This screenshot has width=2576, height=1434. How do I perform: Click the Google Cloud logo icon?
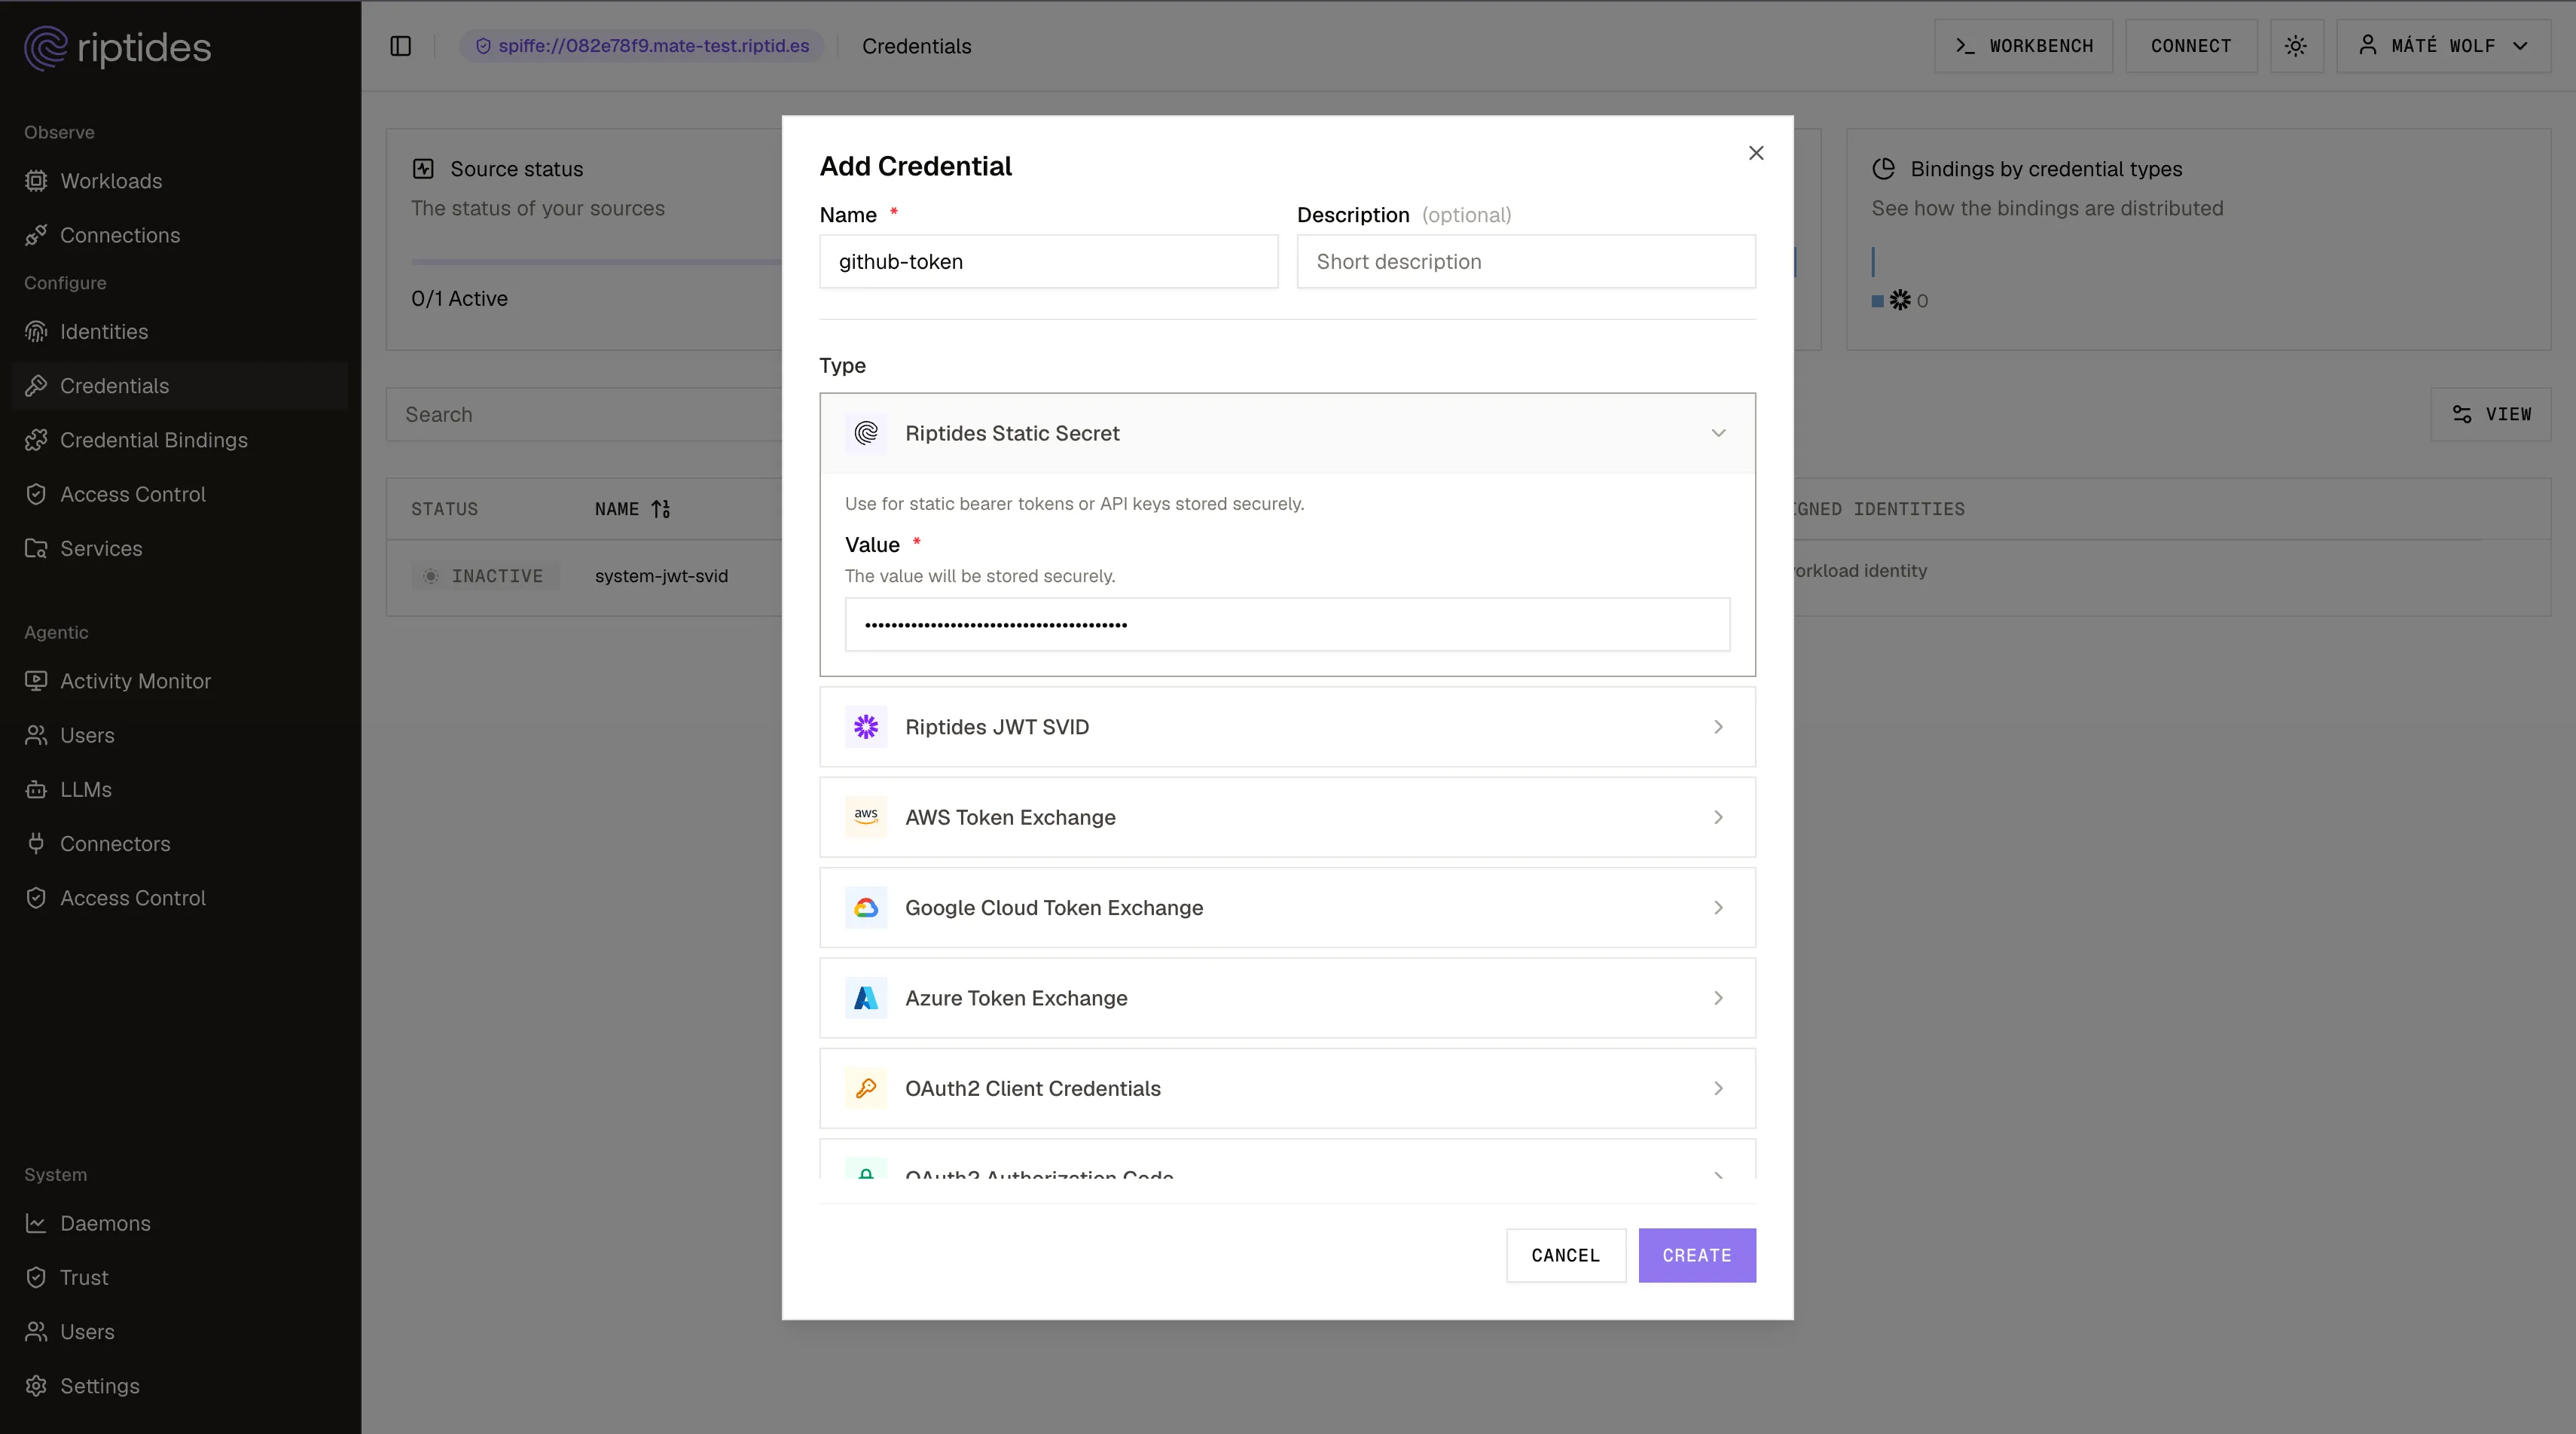click(866, 907)
